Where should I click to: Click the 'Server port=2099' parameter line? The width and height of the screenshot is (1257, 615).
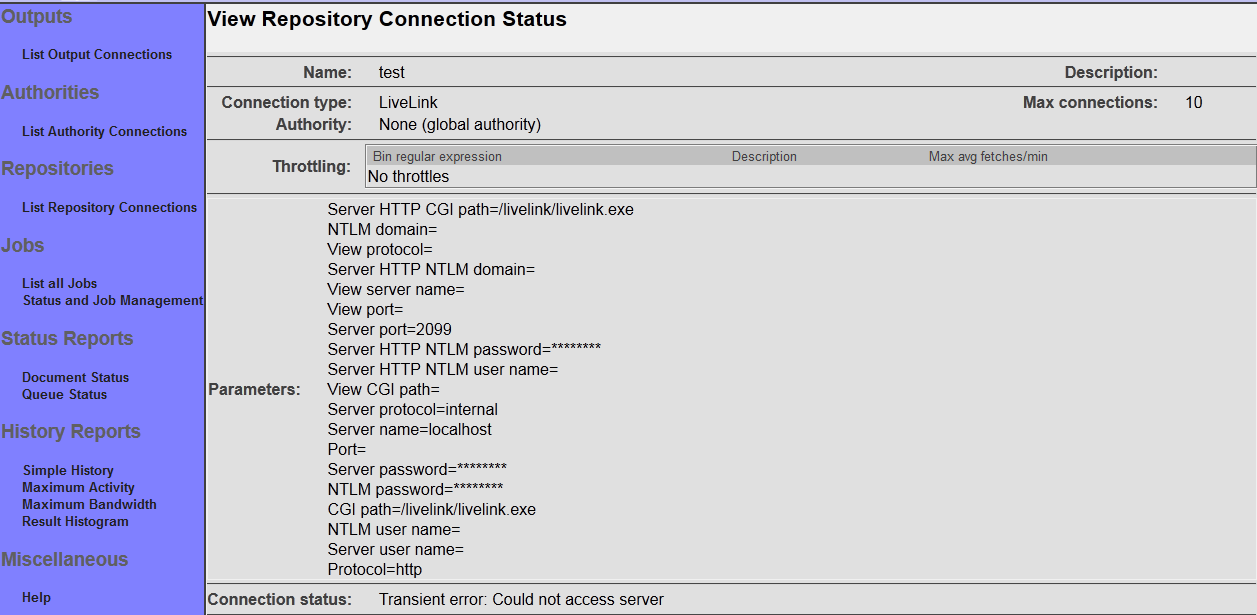[x=396, y=330]
